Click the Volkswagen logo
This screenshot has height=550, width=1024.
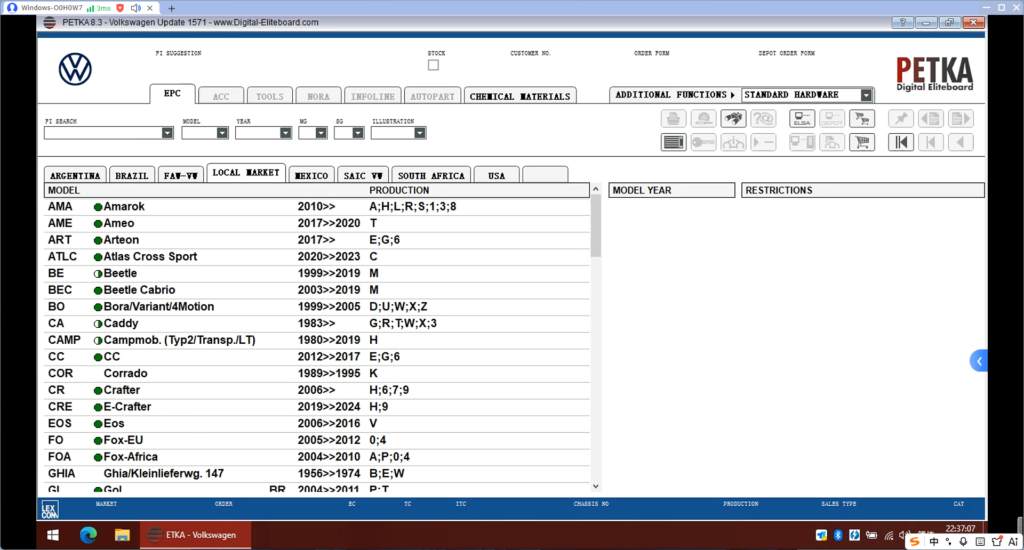[75, 69]
